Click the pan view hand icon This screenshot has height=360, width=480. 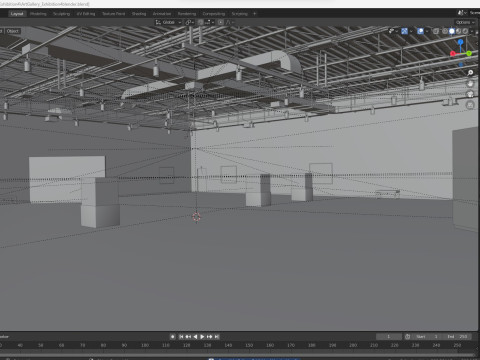point(470,83)
